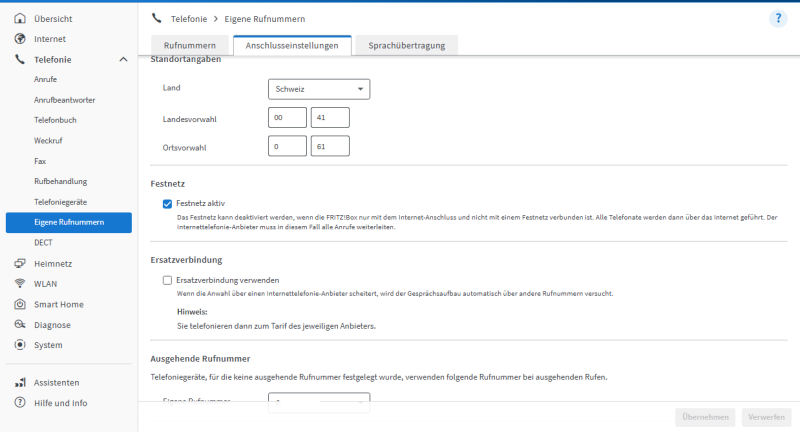The width and height of the screenshot is (800, 432).
Task: Collapse the Telefonie menu chevron
Action: 123,60
